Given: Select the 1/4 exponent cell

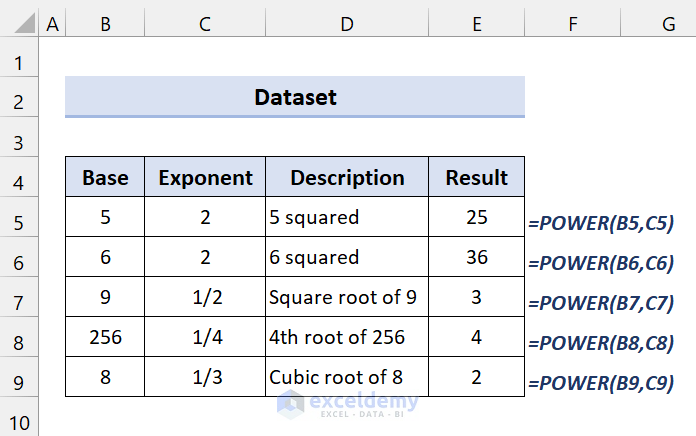Looking at the screenshot, I should pyautogui.click(x=205, y=337).
